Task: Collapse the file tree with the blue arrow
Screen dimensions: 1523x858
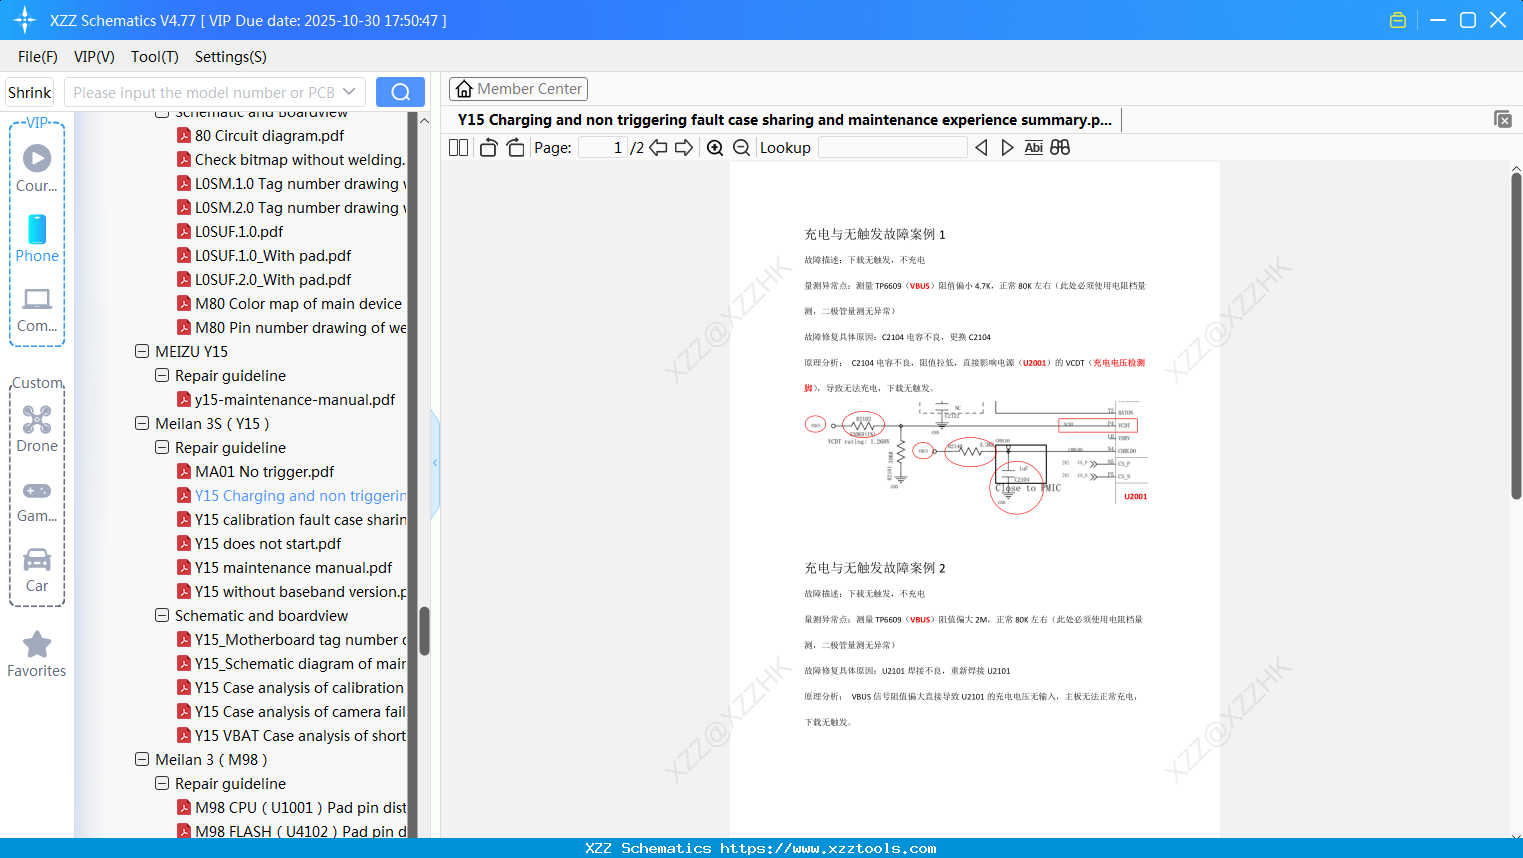Action: (434, 462)
